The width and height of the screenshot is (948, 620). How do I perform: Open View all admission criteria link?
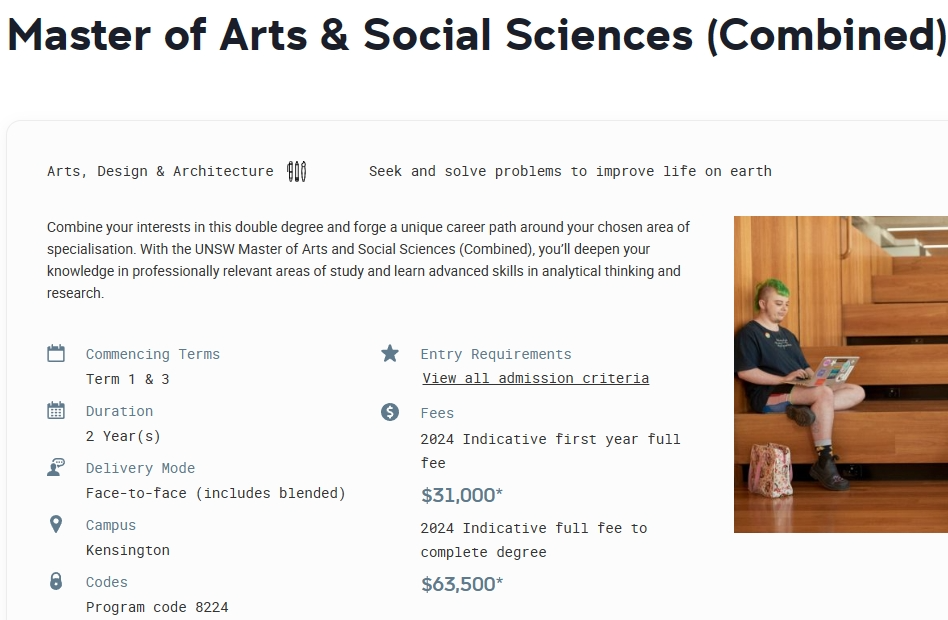tap(536, 378)
